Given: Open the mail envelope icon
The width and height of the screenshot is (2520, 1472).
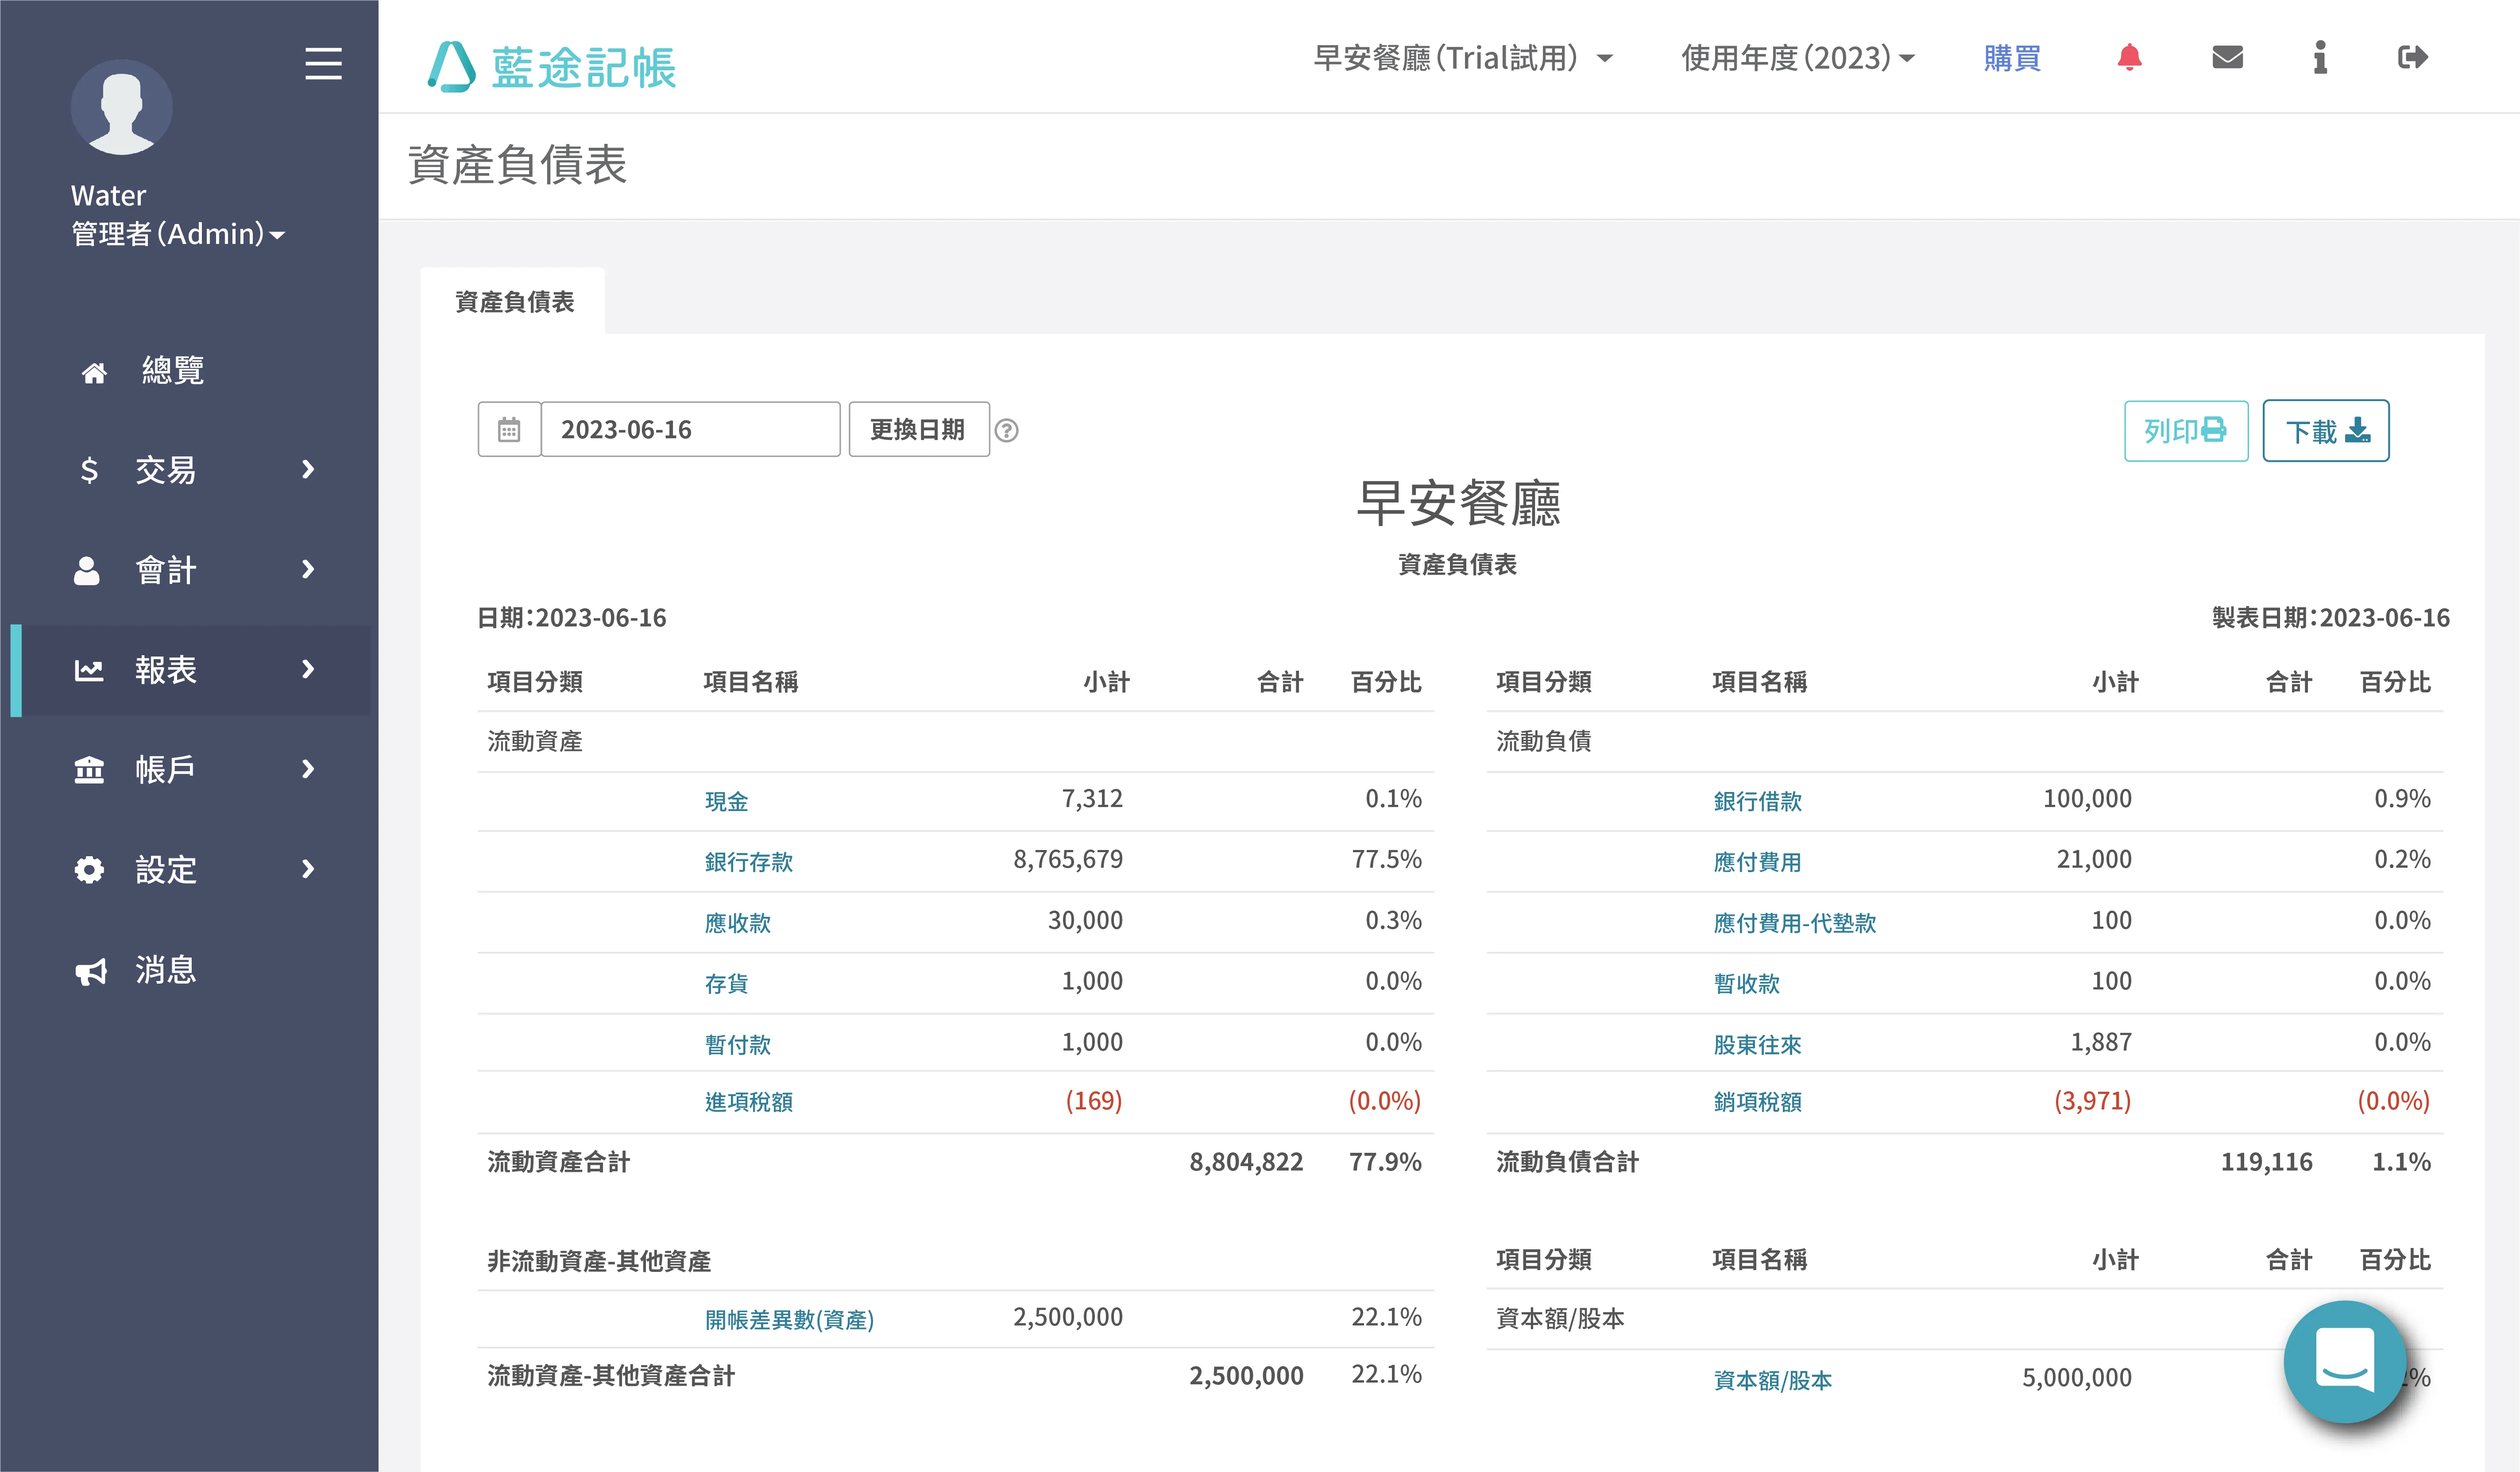Looking at the screenshot, I should (2227, 58).
